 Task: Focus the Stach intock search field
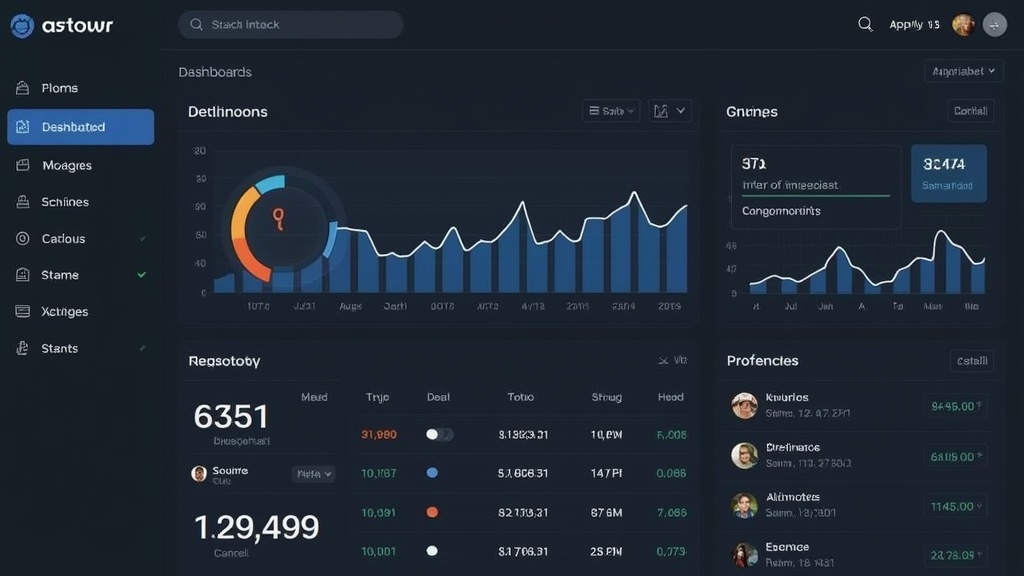(x=291, y=25)
